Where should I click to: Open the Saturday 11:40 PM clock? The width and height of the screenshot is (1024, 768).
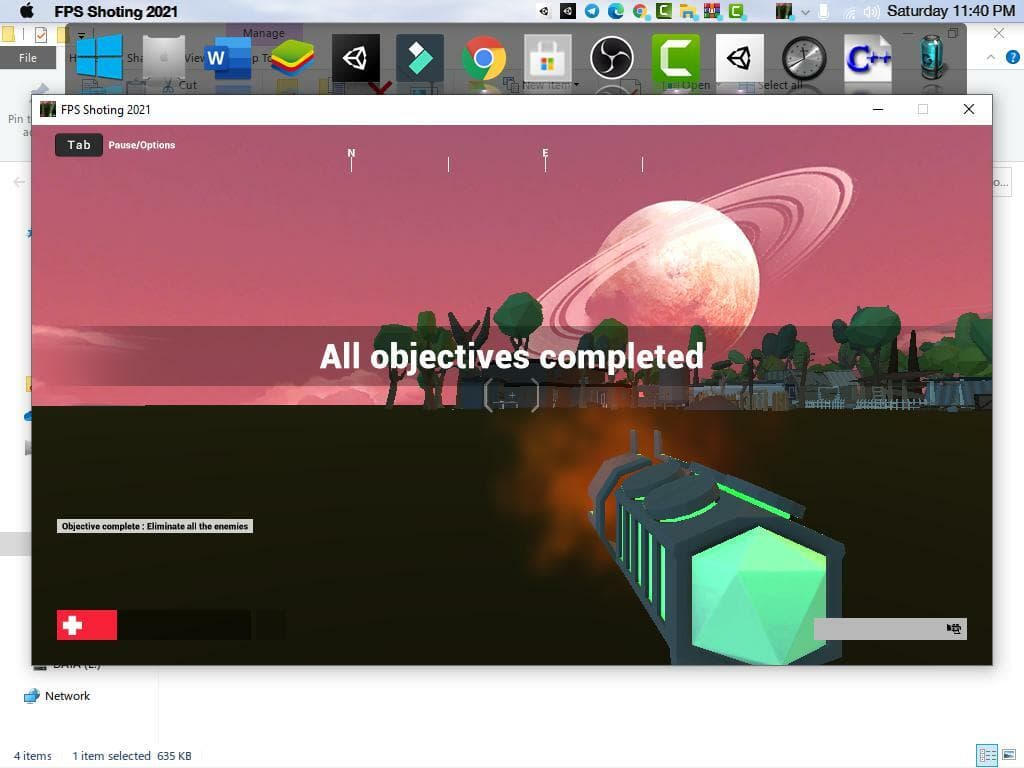point(951,11)
